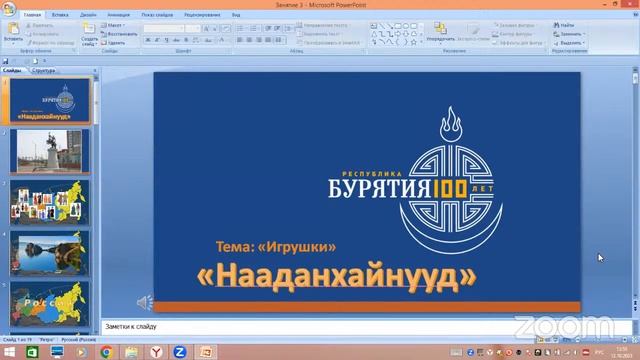Screen dimensions: 640x360
Task: Switch to the Дизайн ribbon tab
Action: tap(88, 15)
